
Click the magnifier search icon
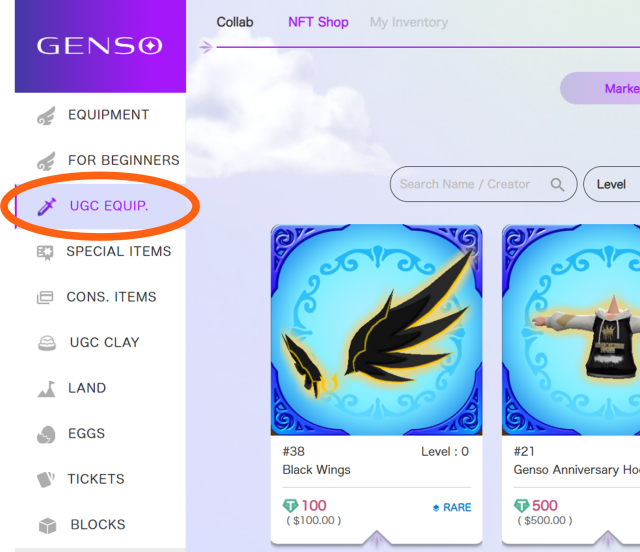click(557, 185)
